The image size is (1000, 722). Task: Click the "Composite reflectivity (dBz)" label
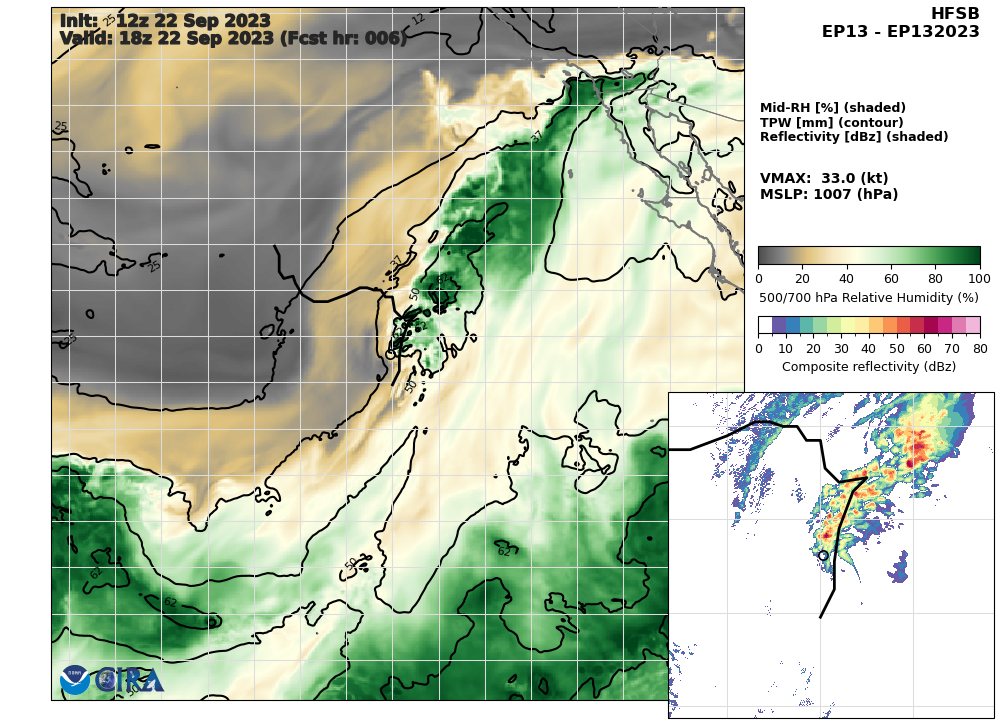869,367
